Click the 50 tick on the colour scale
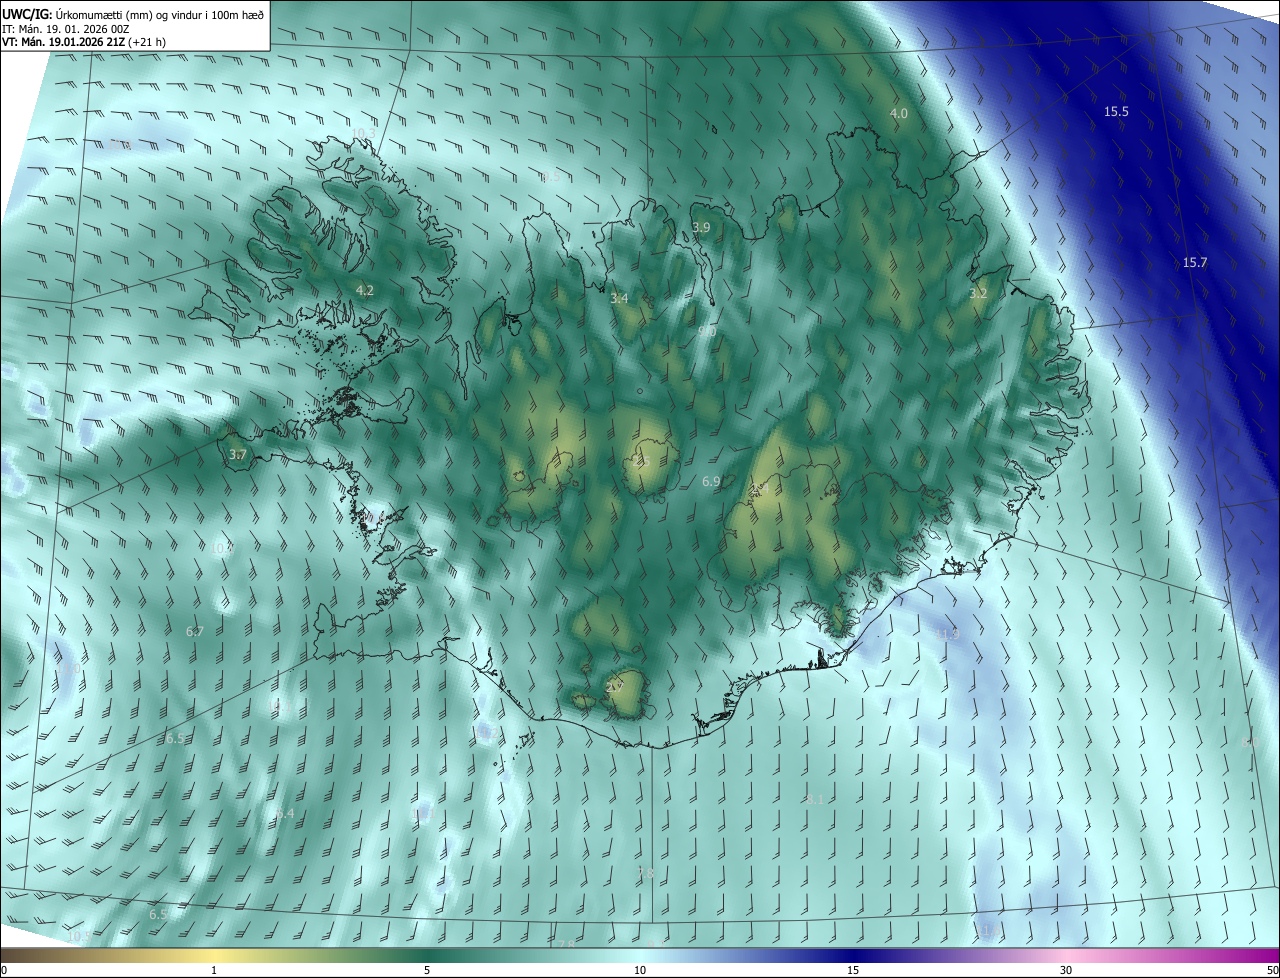This screenshot has height=978, width=1280. pyautogui.click(x=1272, y=970)
